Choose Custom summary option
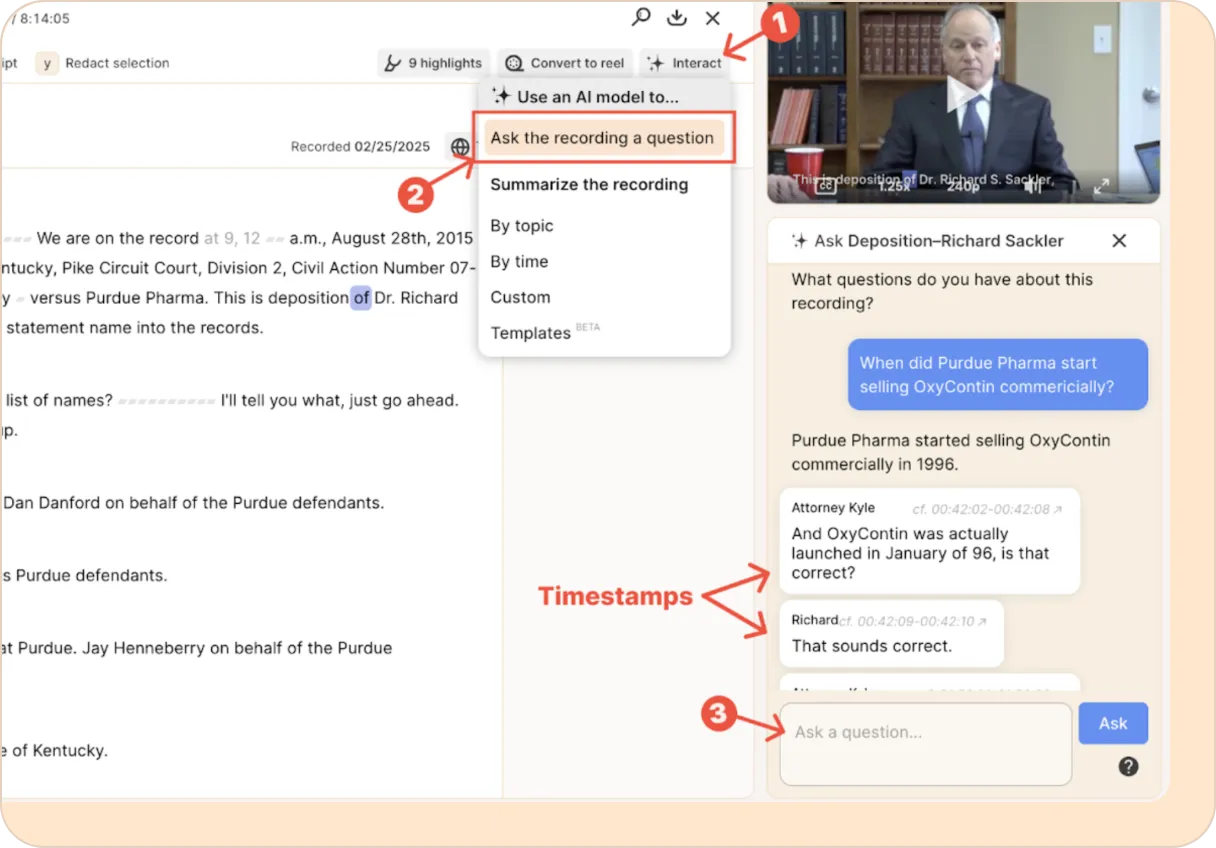Image resolution: width=1216 pixels, height=848 pixels. tap(520, 298)
